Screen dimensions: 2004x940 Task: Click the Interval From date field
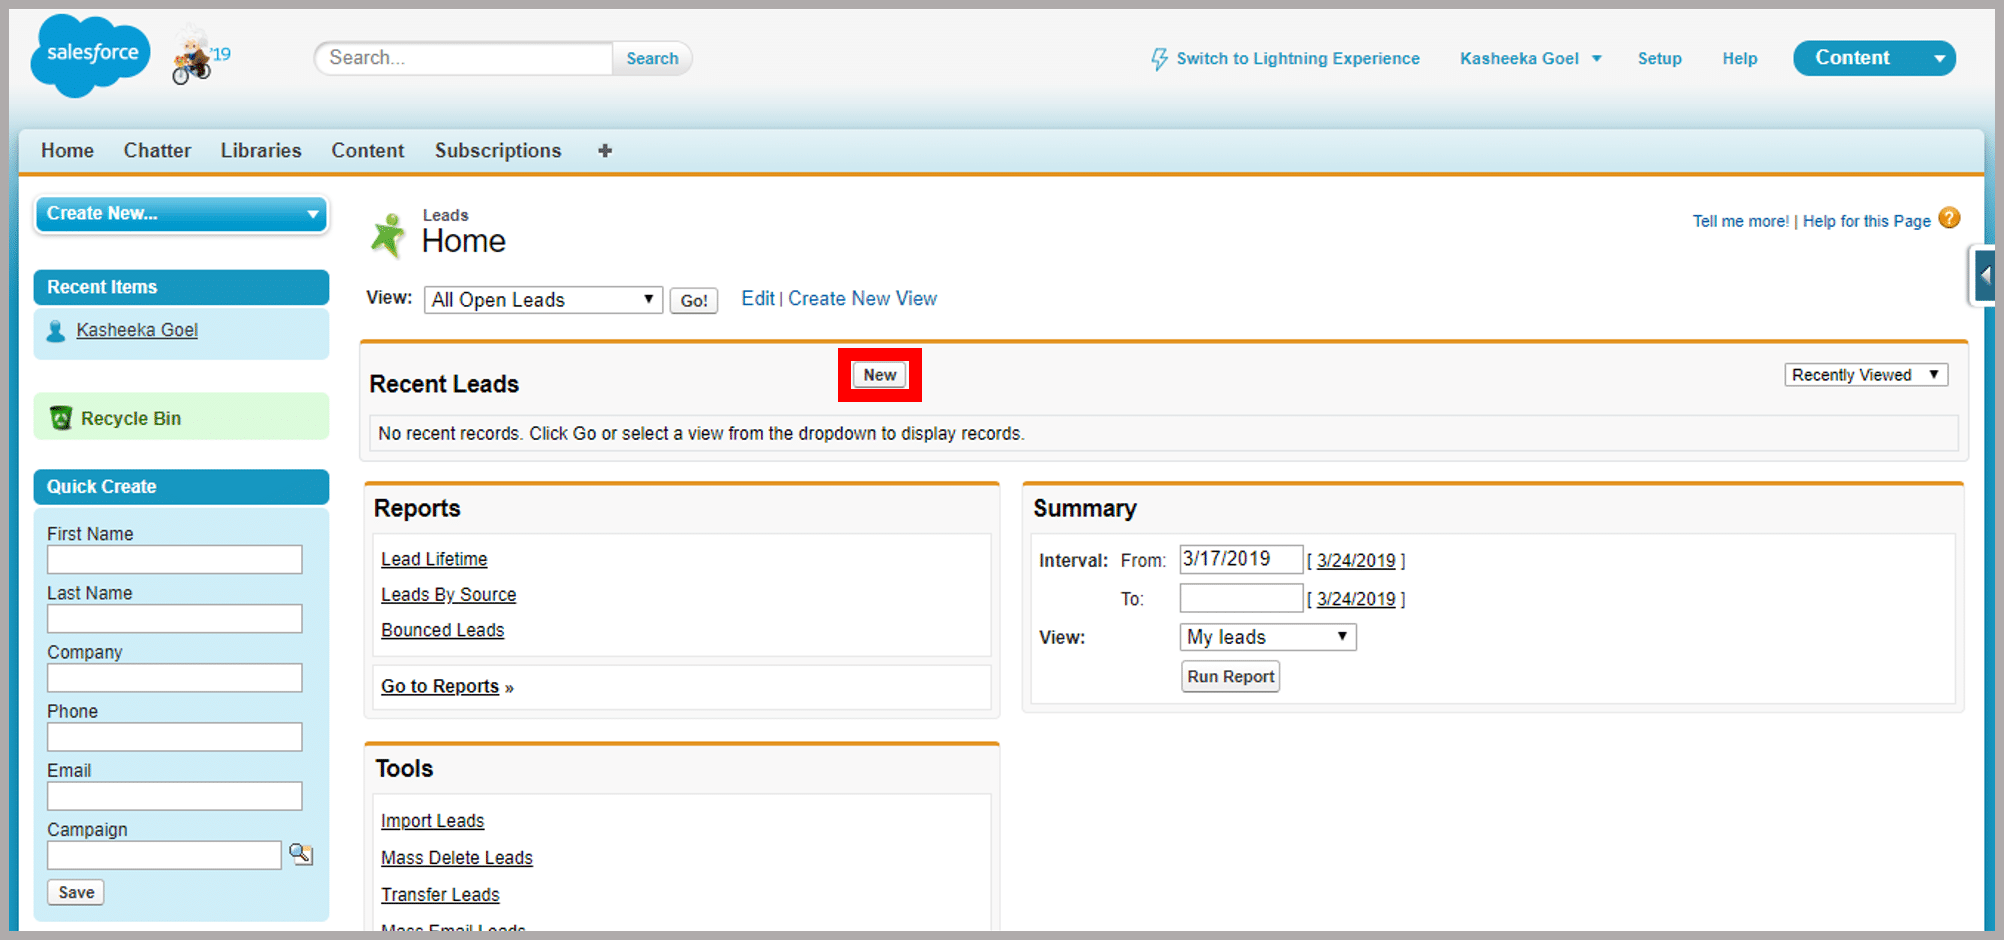point(1241,559)
